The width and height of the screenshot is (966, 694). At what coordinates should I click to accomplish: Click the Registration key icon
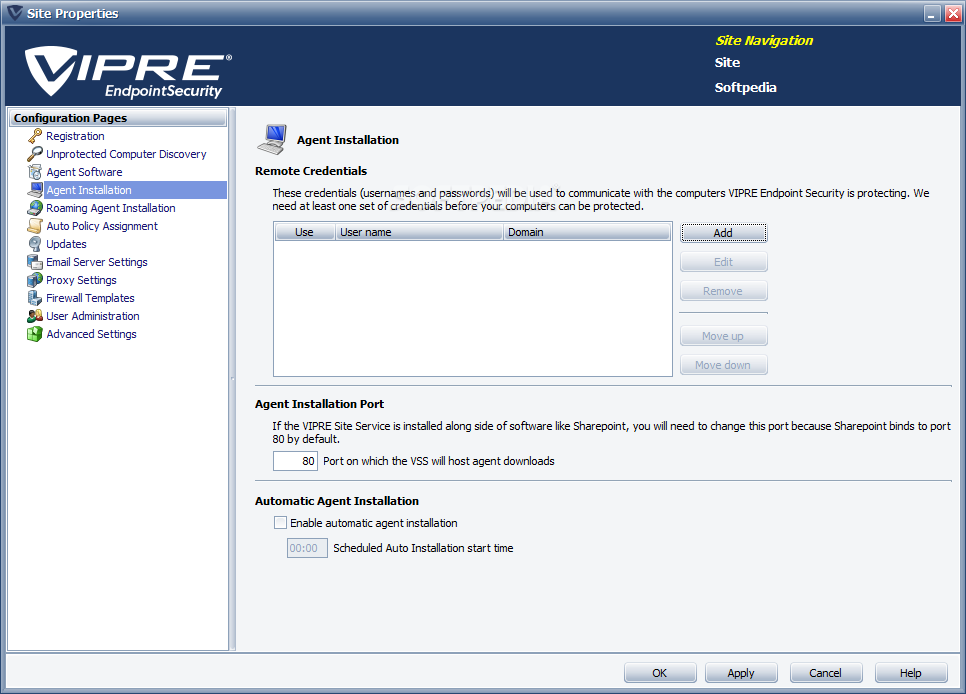tap(35, 136)
